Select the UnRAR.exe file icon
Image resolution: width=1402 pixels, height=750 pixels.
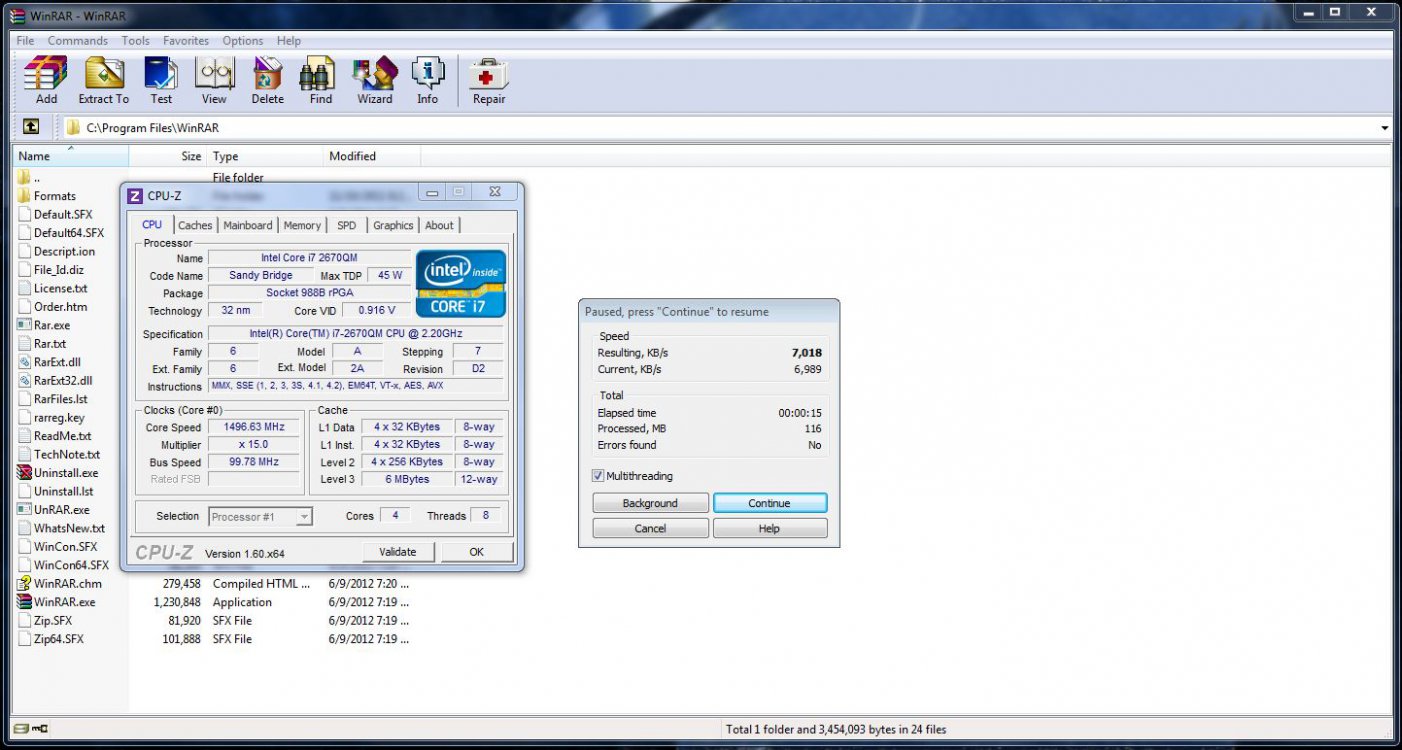pyautogui.click(x=24, y=510)
